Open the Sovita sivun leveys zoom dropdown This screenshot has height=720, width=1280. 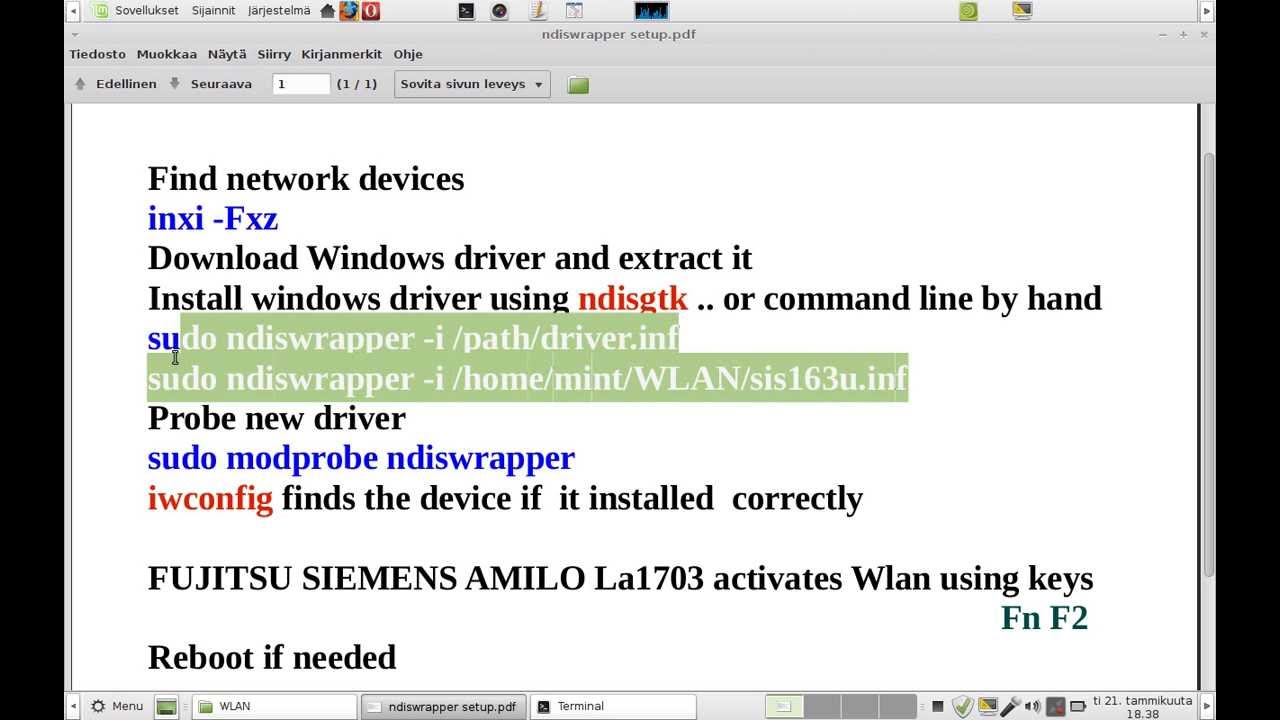coord(472,84)
